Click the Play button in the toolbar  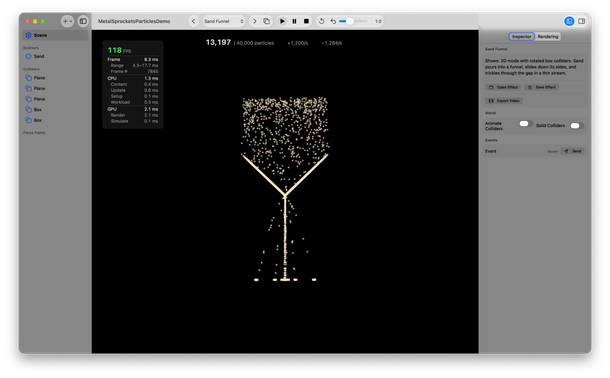pyautogui.click(x=282, y=21)
